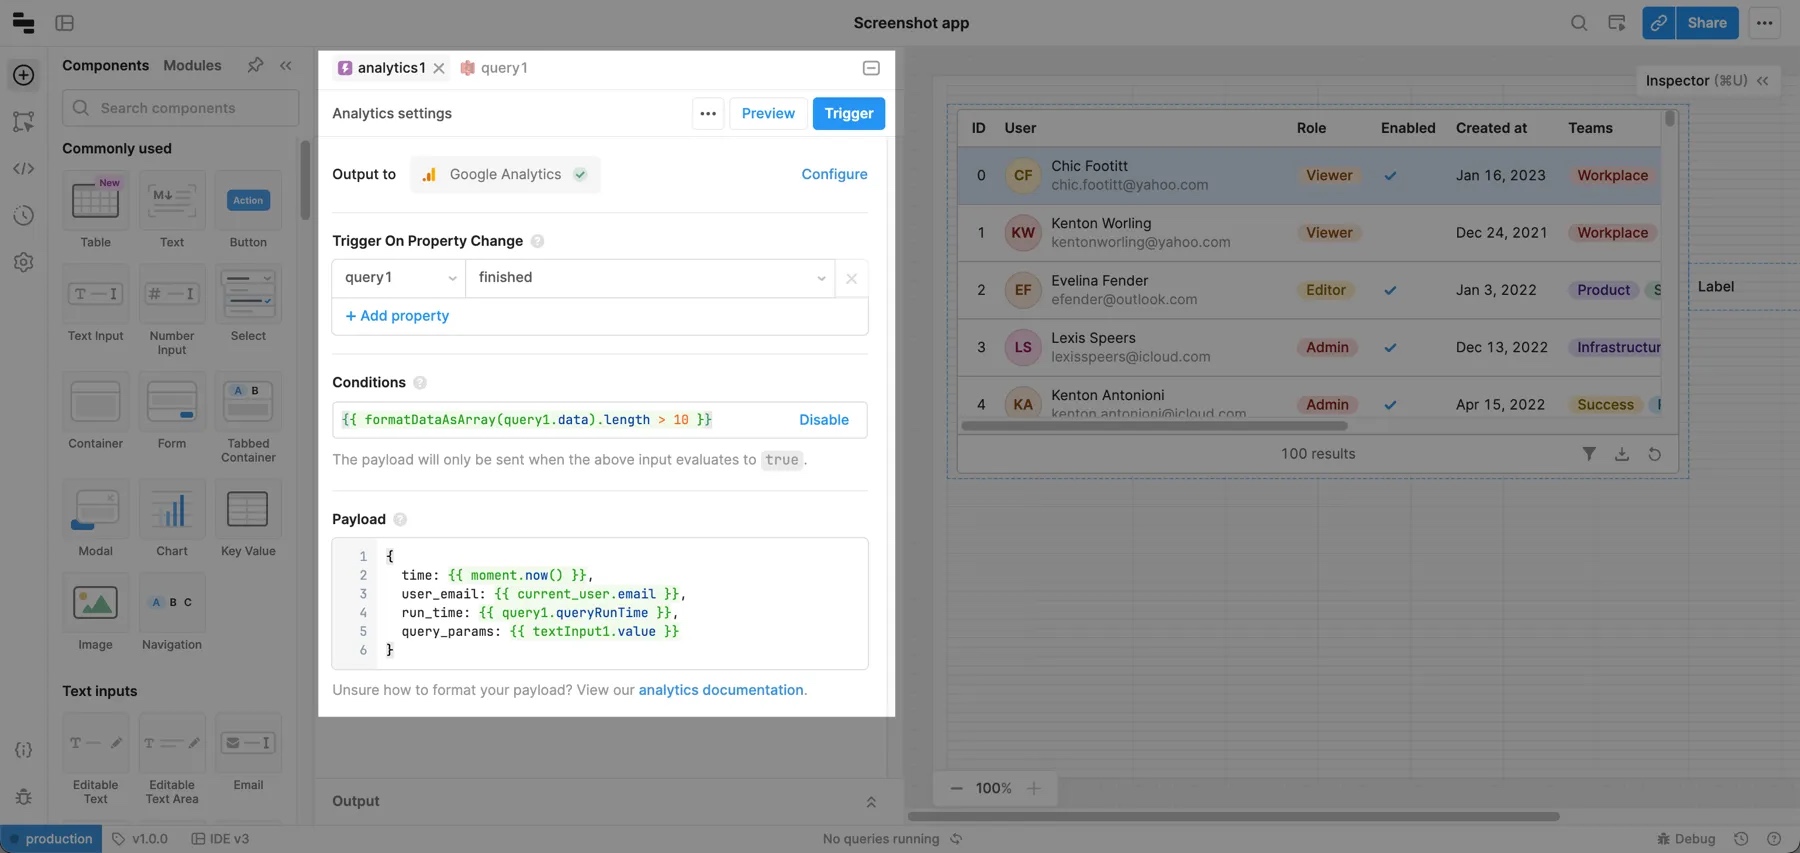The image size is (1800, 853).
Task: Minimize the query editor panel
Action: 871,68
